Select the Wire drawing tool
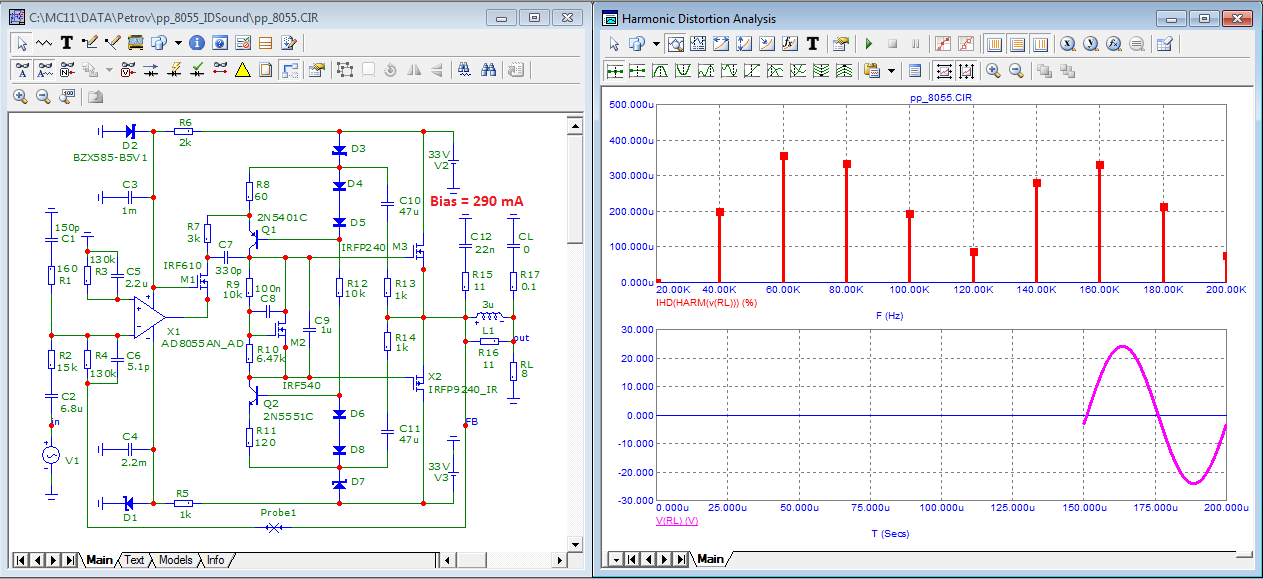This screenshot has height=579, width=1263. click(90, 43)
